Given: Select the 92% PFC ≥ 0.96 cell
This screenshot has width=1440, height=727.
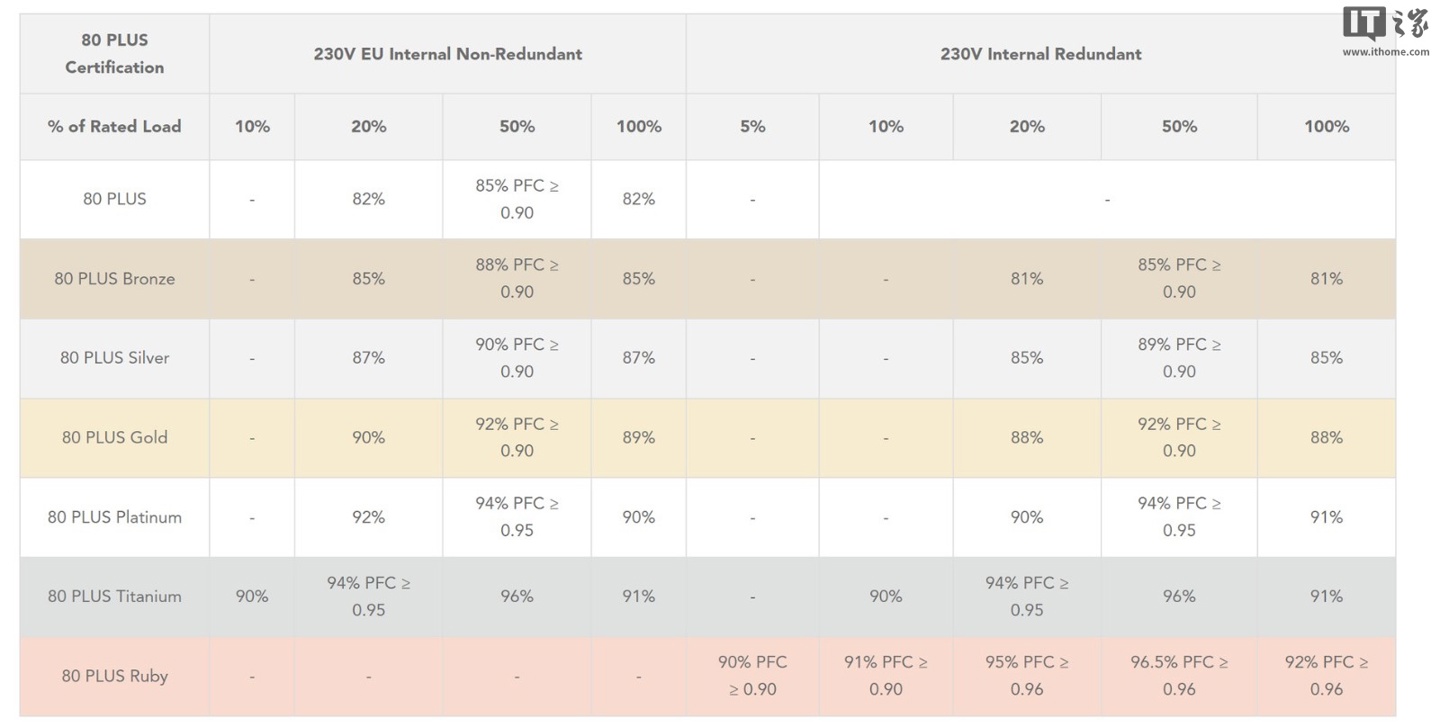Looking at the screenshot, I should 1326,675.
